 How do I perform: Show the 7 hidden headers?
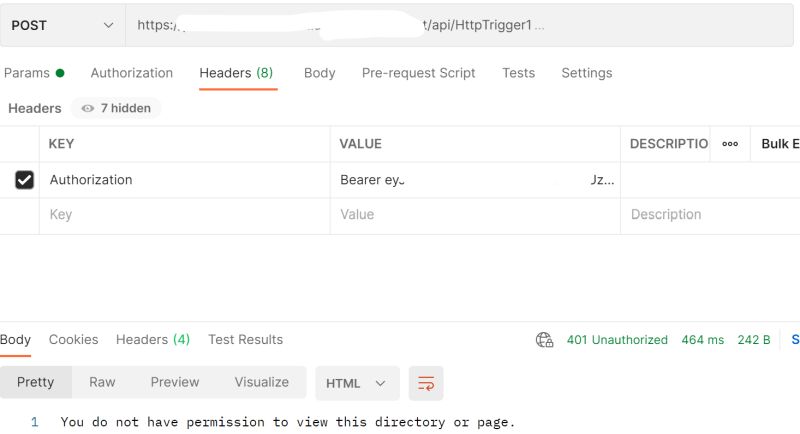click(x=116, y=108)
